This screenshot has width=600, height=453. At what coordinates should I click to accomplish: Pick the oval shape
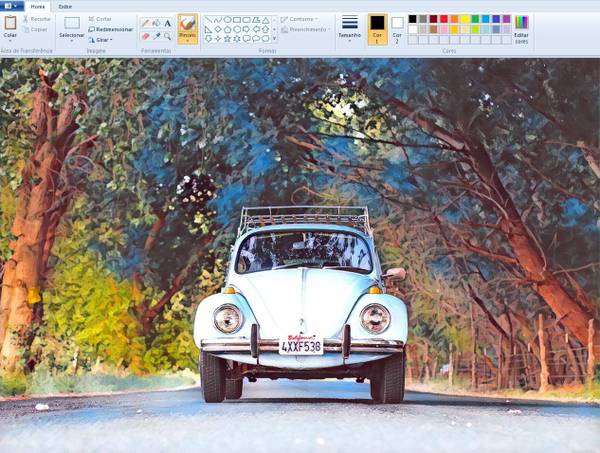[x=228, y=20]
